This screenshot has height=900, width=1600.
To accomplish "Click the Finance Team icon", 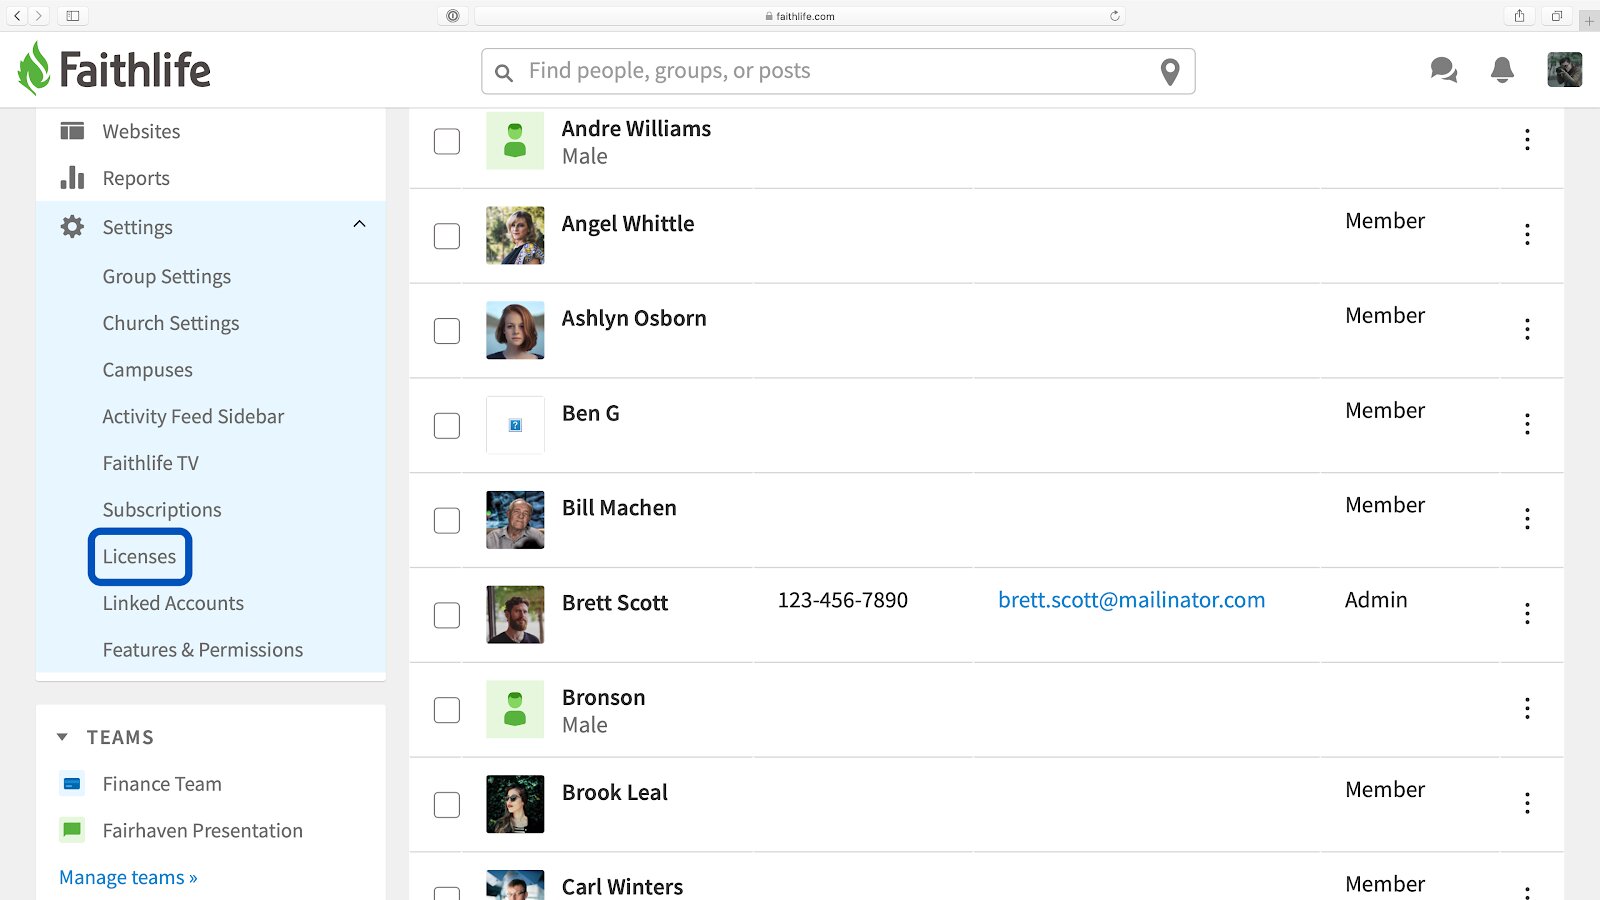I will pyautogui.click(x=72, y=784).
